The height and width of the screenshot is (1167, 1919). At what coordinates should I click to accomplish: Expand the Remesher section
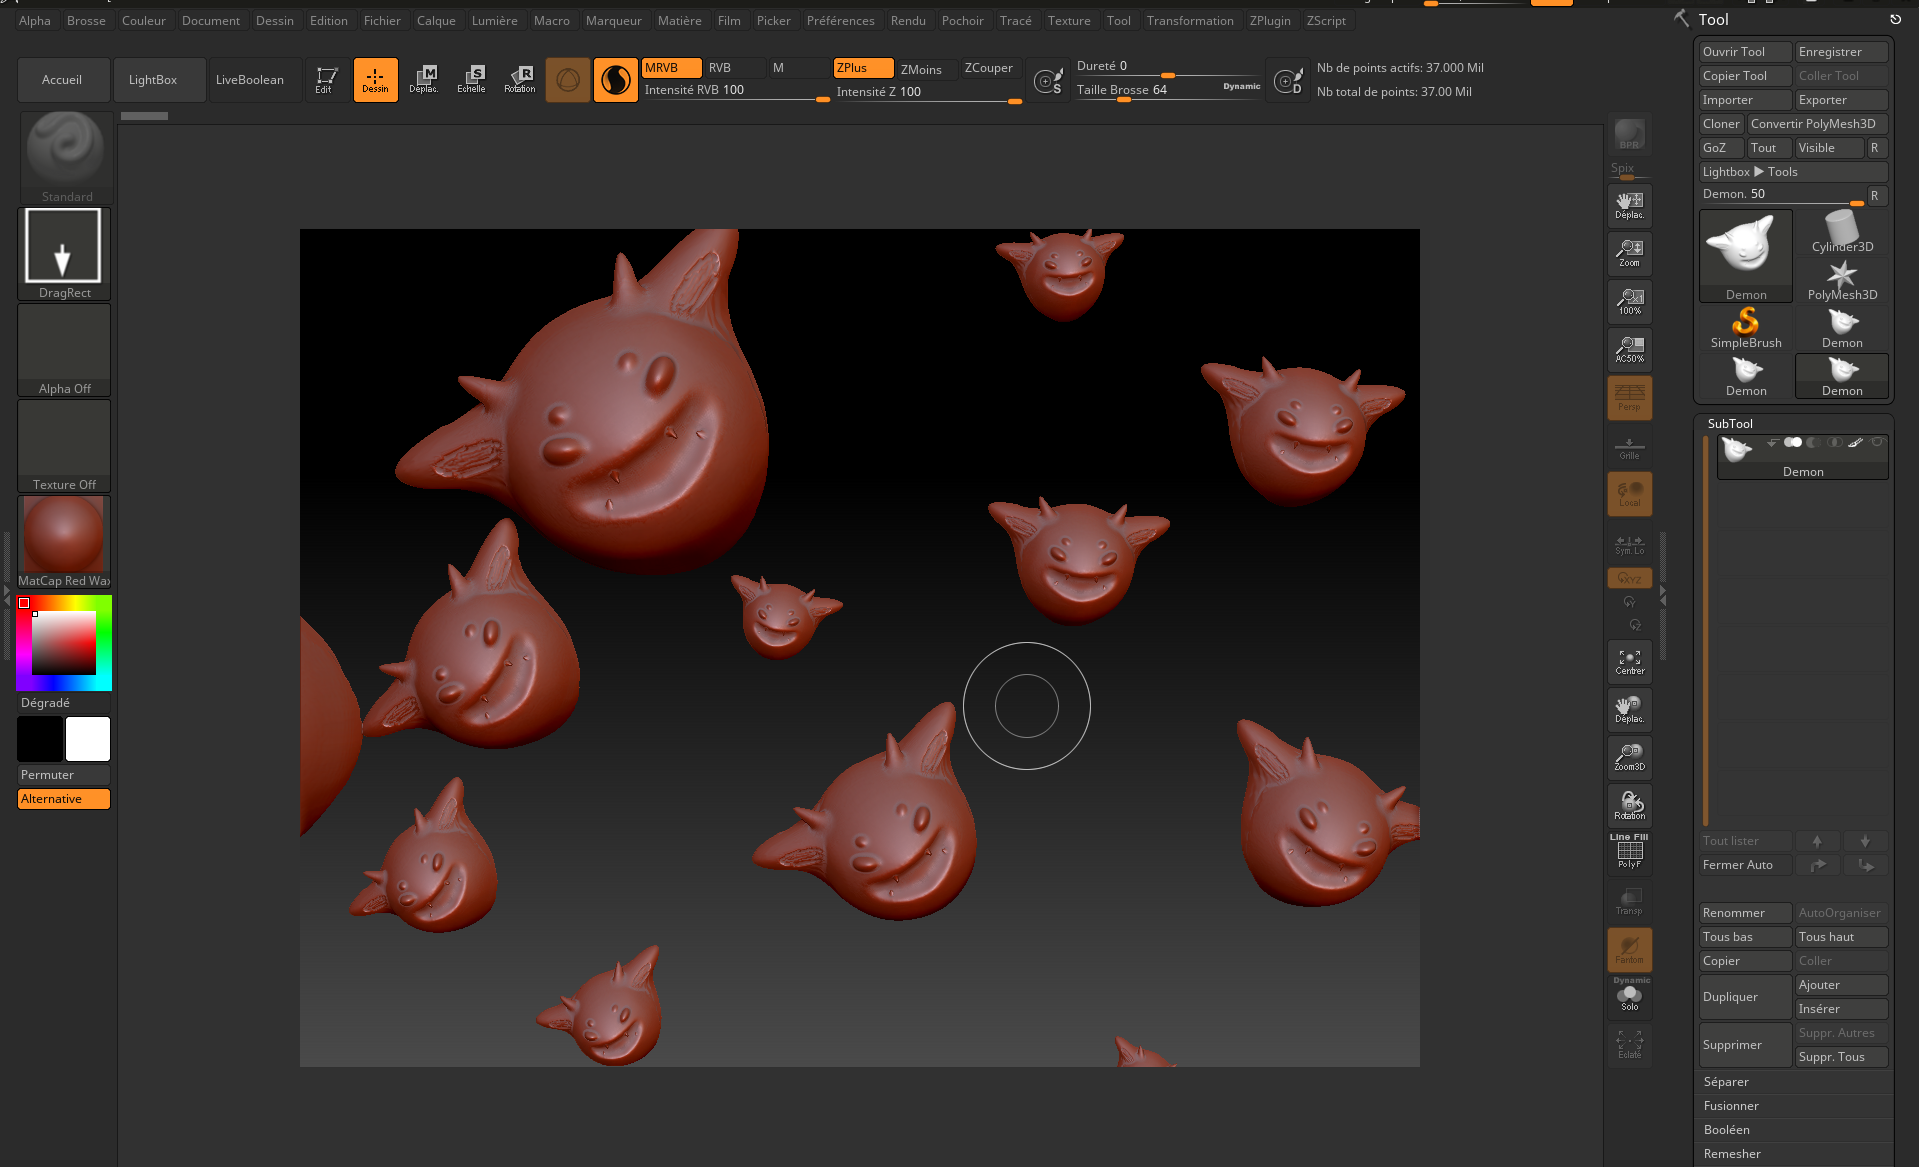click(1732, 1154)
